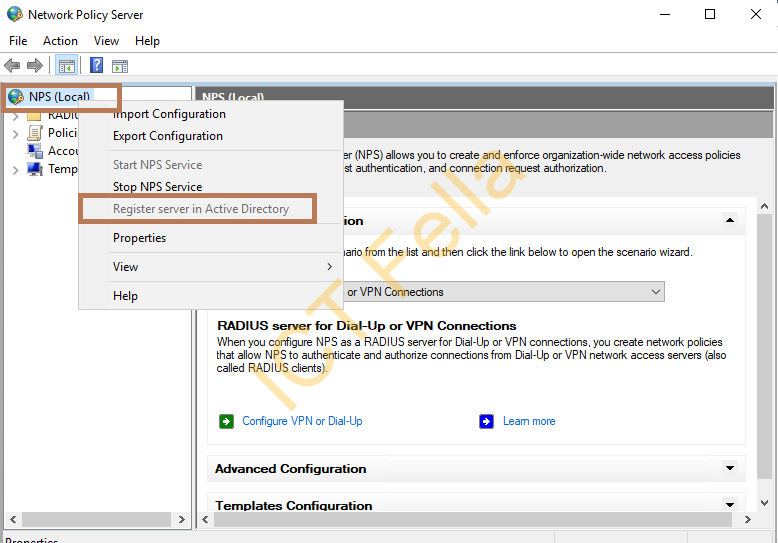
Task: Click RADIUS server for Dial-Up heading text
Action: [367, 326]
